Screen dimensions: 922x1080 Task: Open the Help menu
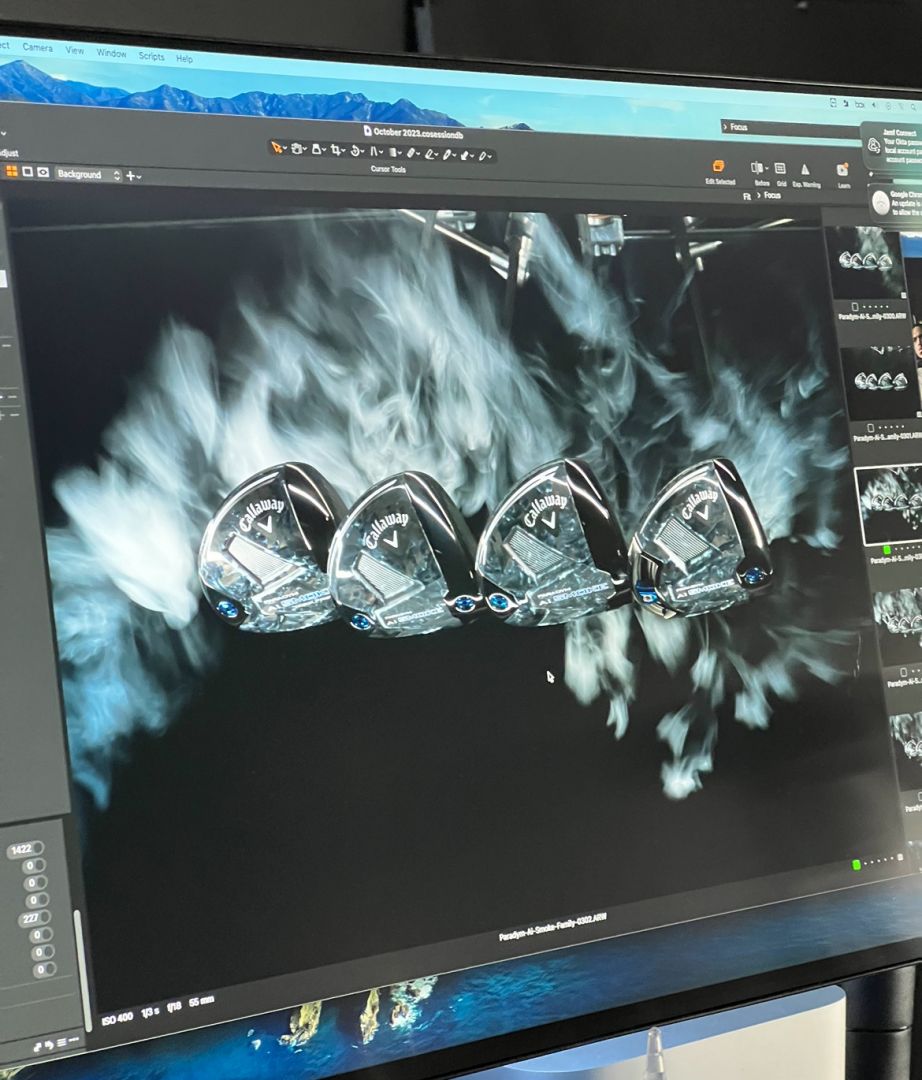click(185, 59)
